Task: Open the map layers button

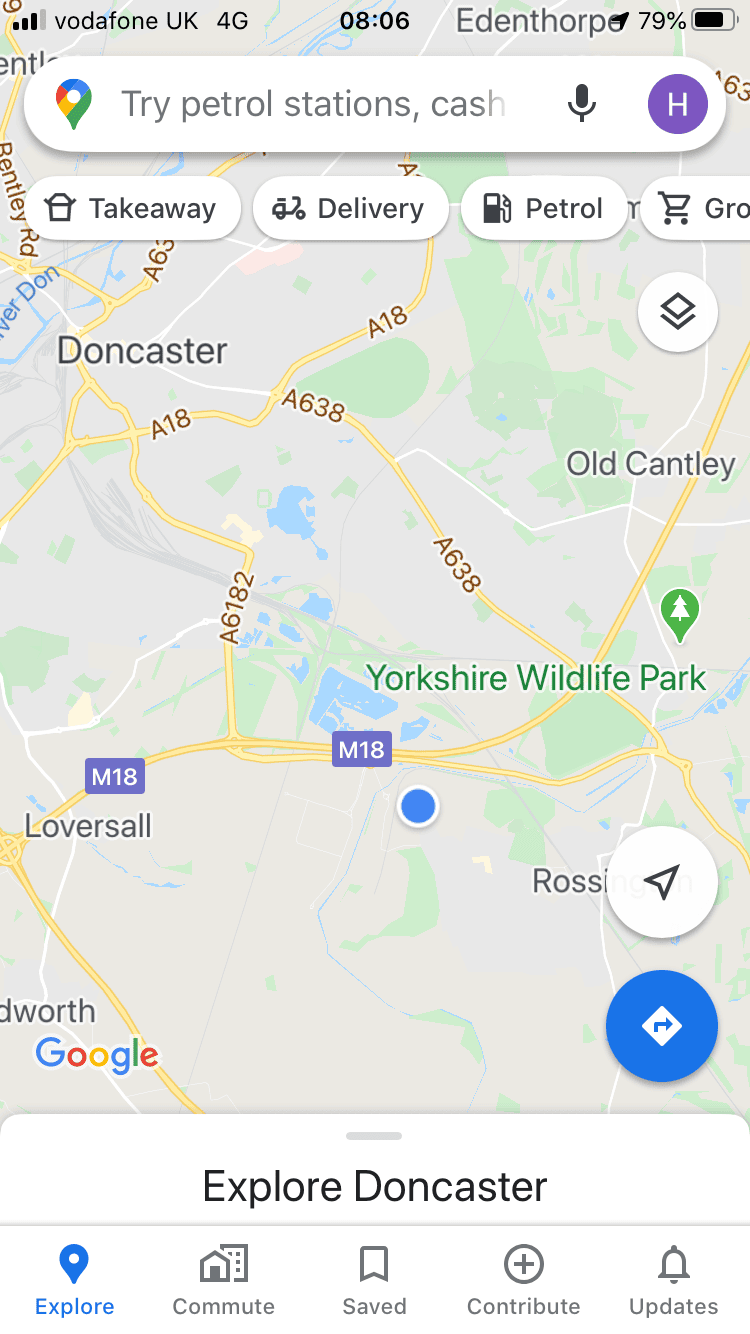Action: tap(678, 312)
